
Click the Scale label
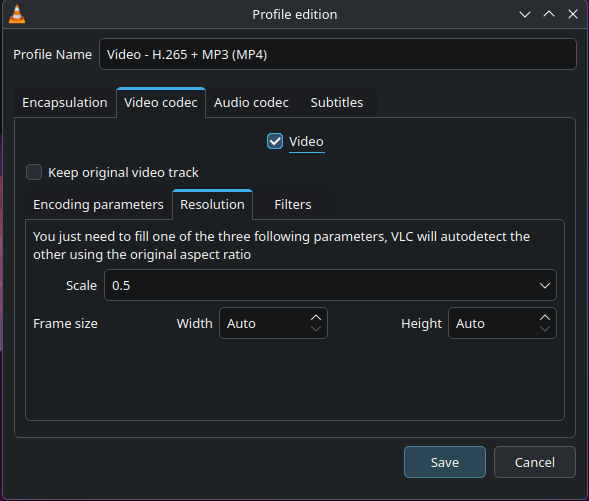(81, 285)
